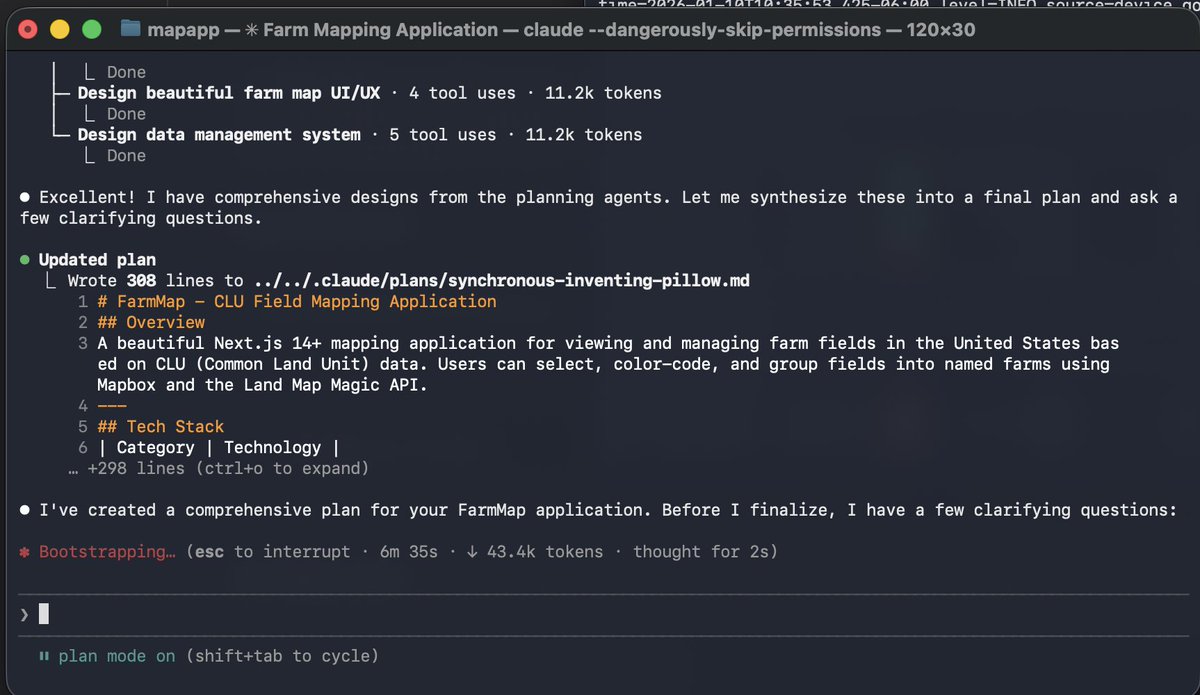Click the '| Category | Technology |' table line
This screenshot has width=1200, height=695.
click(x=219, y=447)
